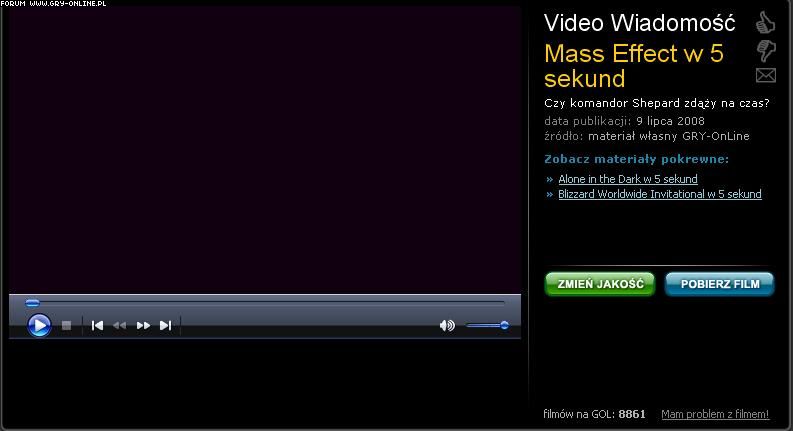The image size is (793, 431).
Task: Click the volume slider
Action: 487,325
